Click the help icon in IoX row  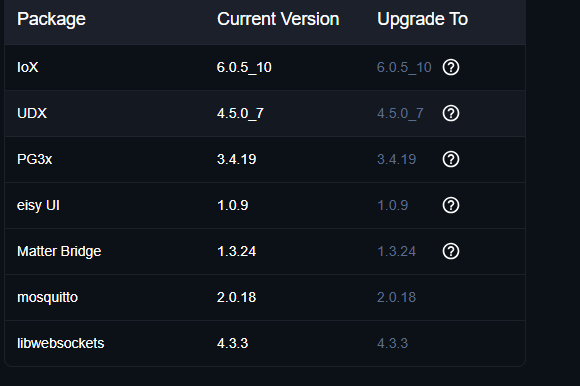click(x=451, y=67)
